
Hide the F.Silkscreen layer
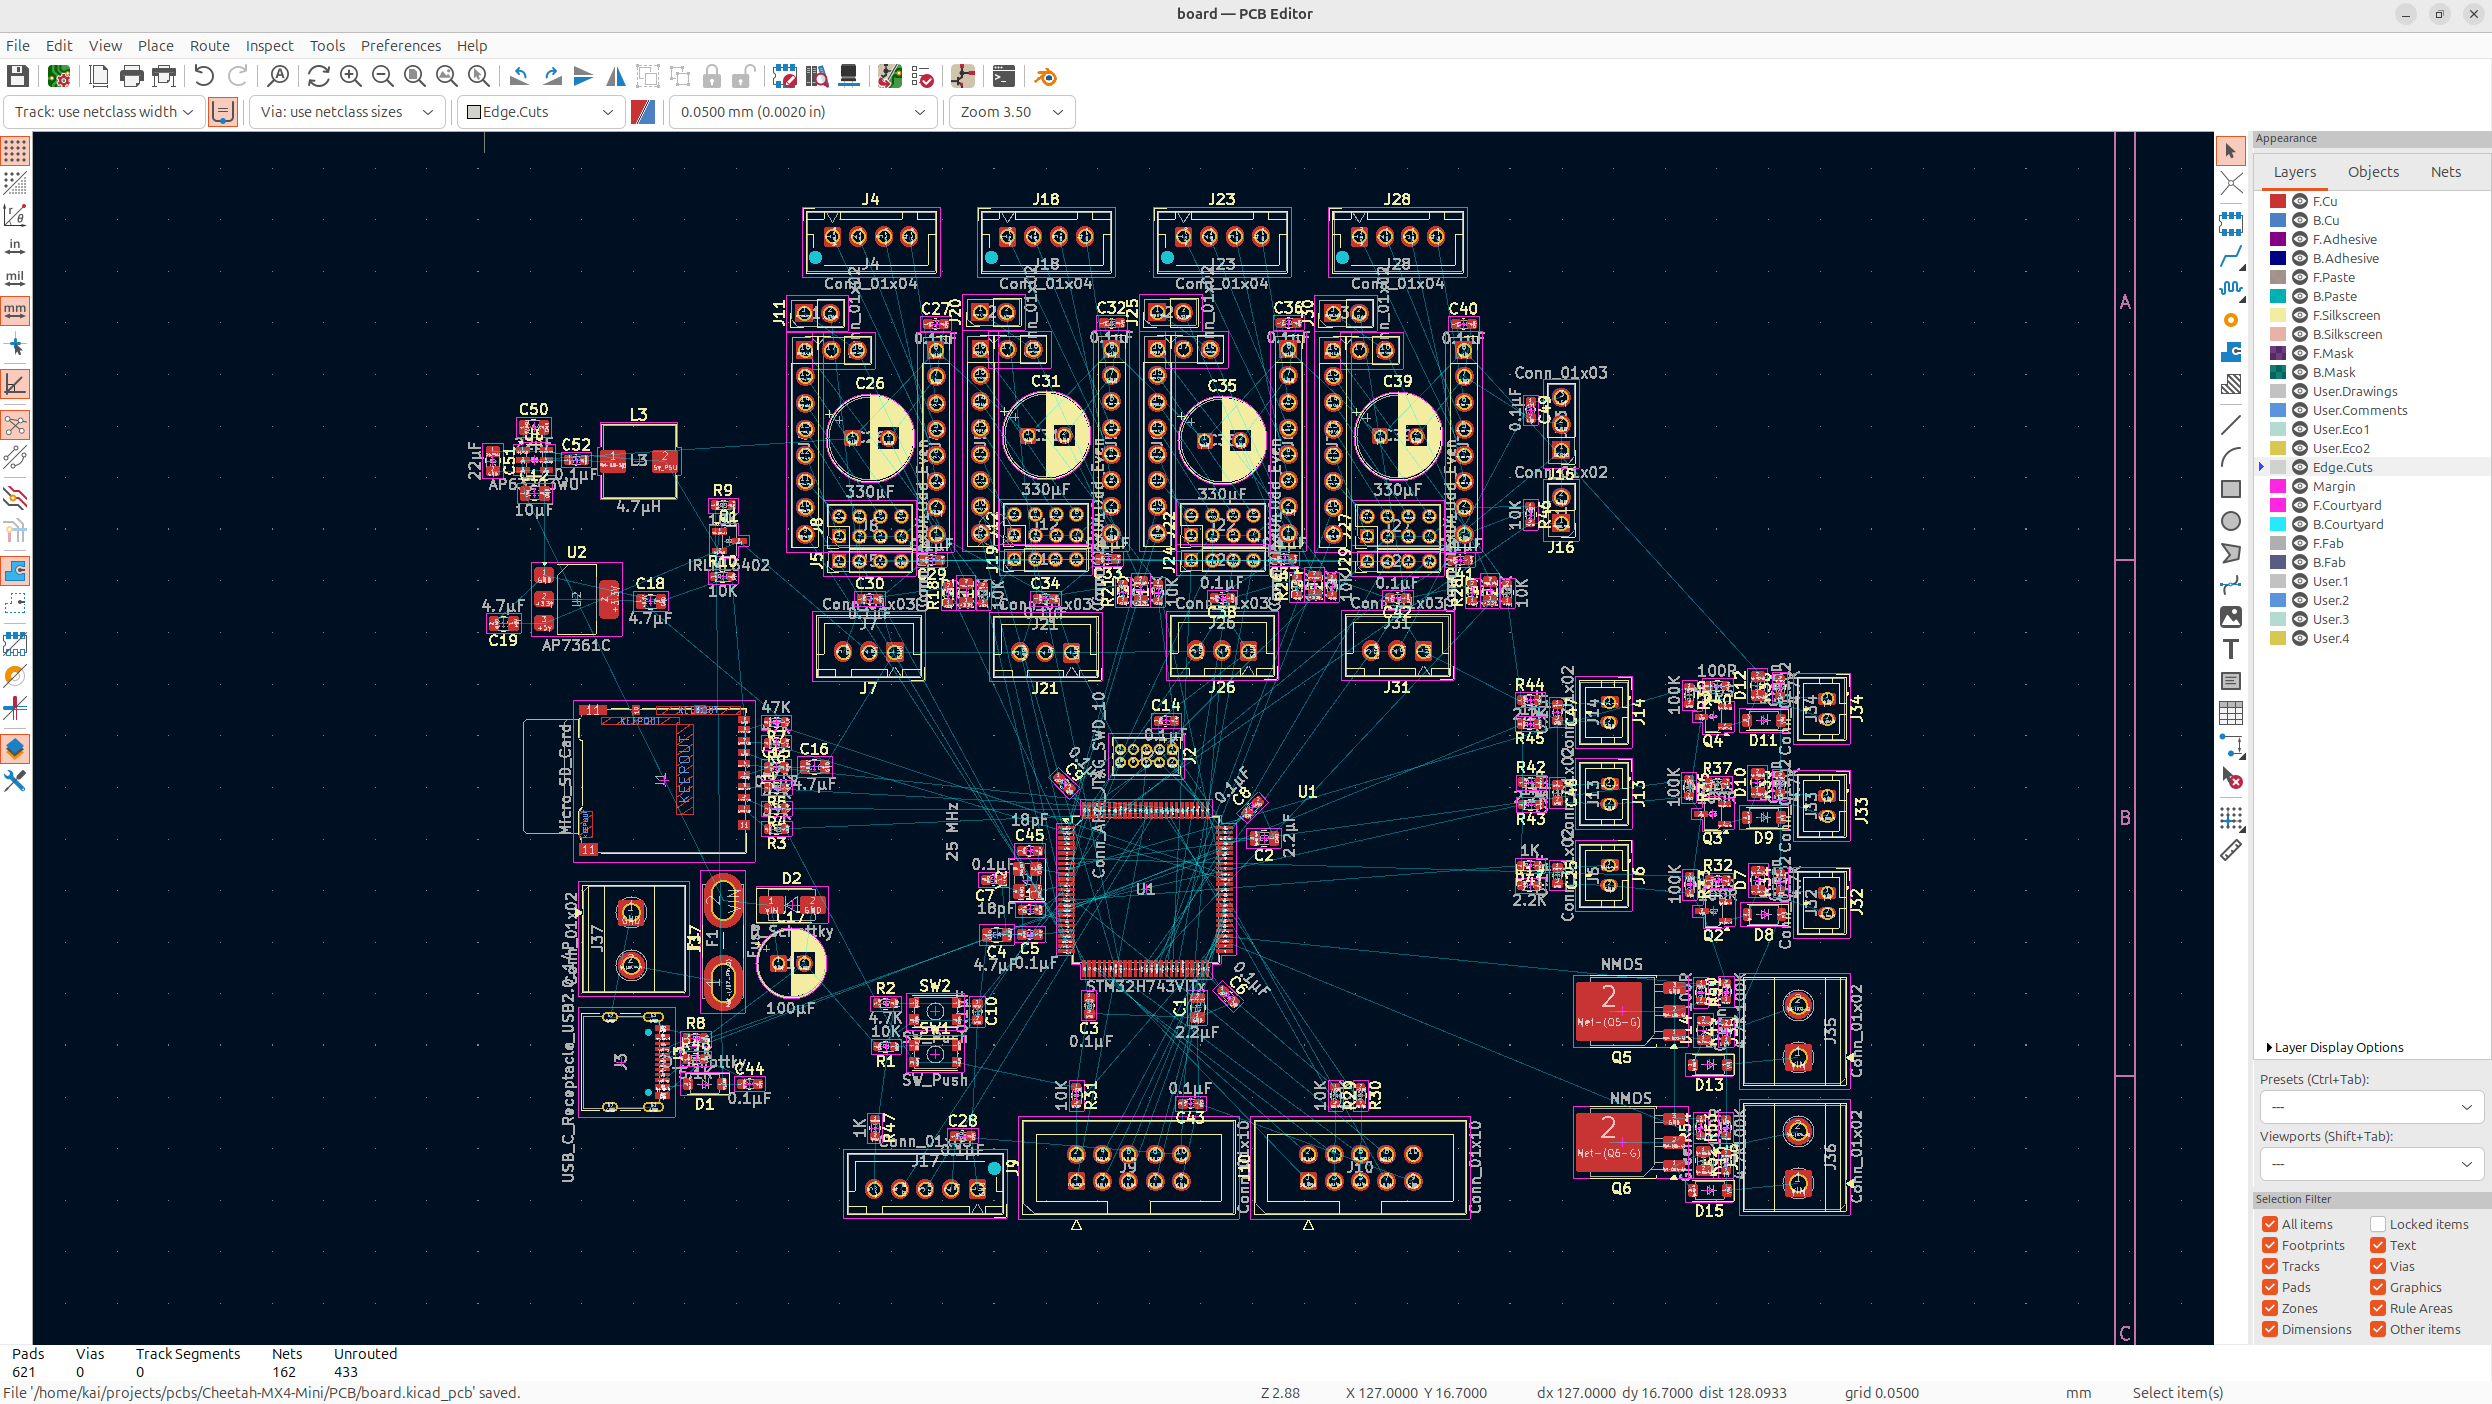[2300, 315]
